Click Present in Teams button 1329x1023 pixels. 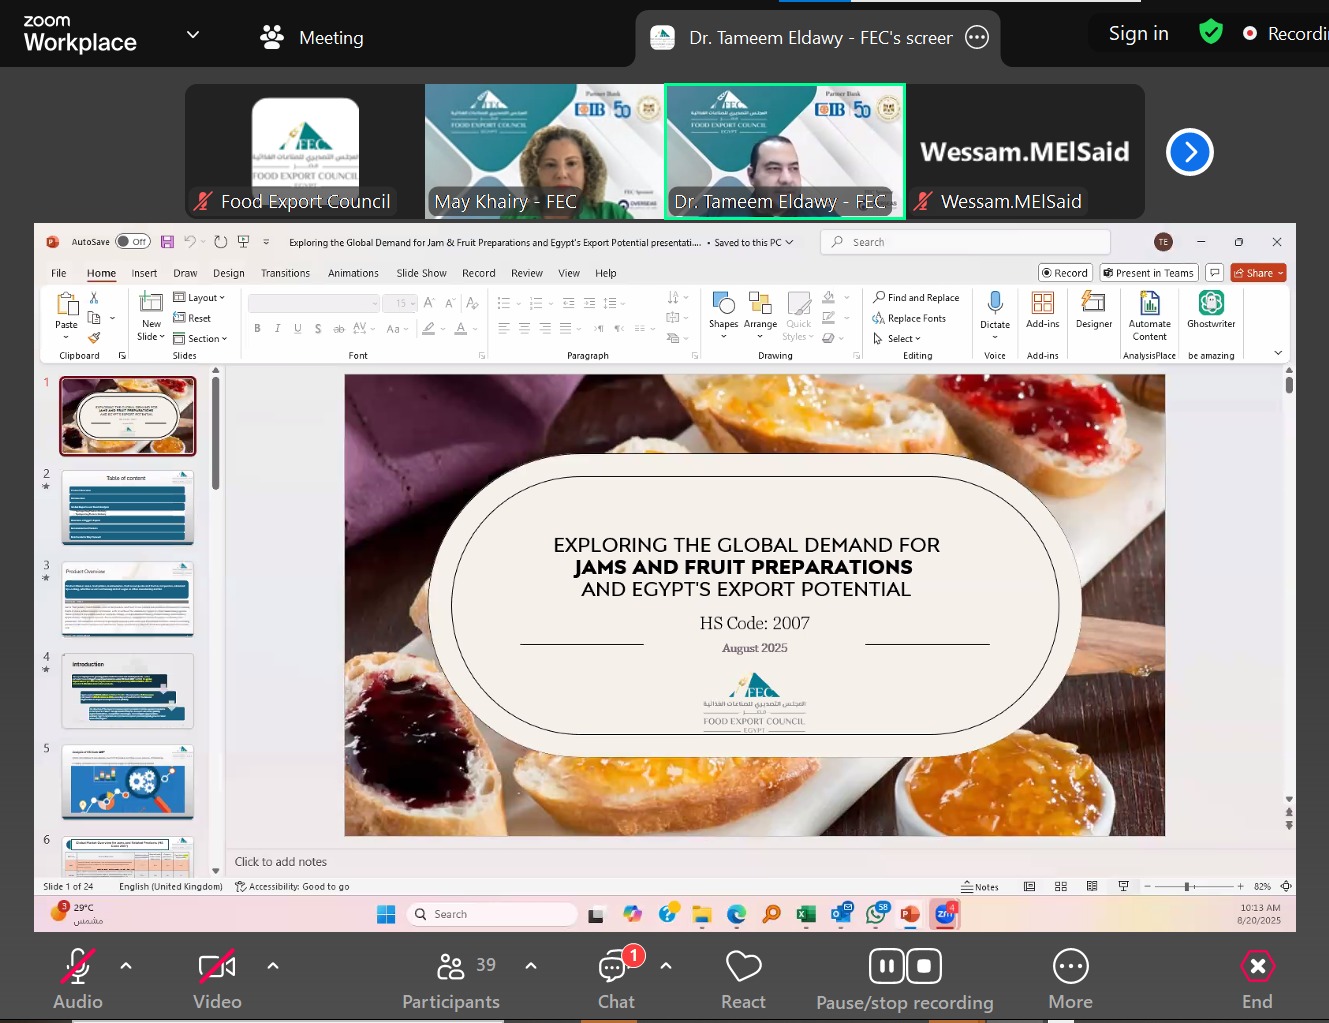1149,273
